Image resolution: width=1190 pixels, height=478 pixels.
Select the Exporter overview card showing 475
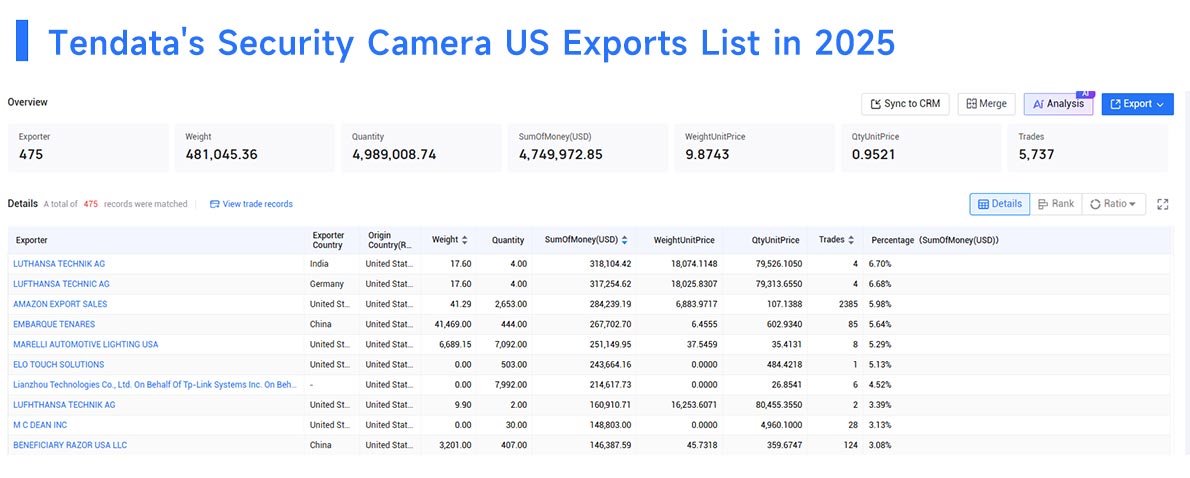[89, 147]
